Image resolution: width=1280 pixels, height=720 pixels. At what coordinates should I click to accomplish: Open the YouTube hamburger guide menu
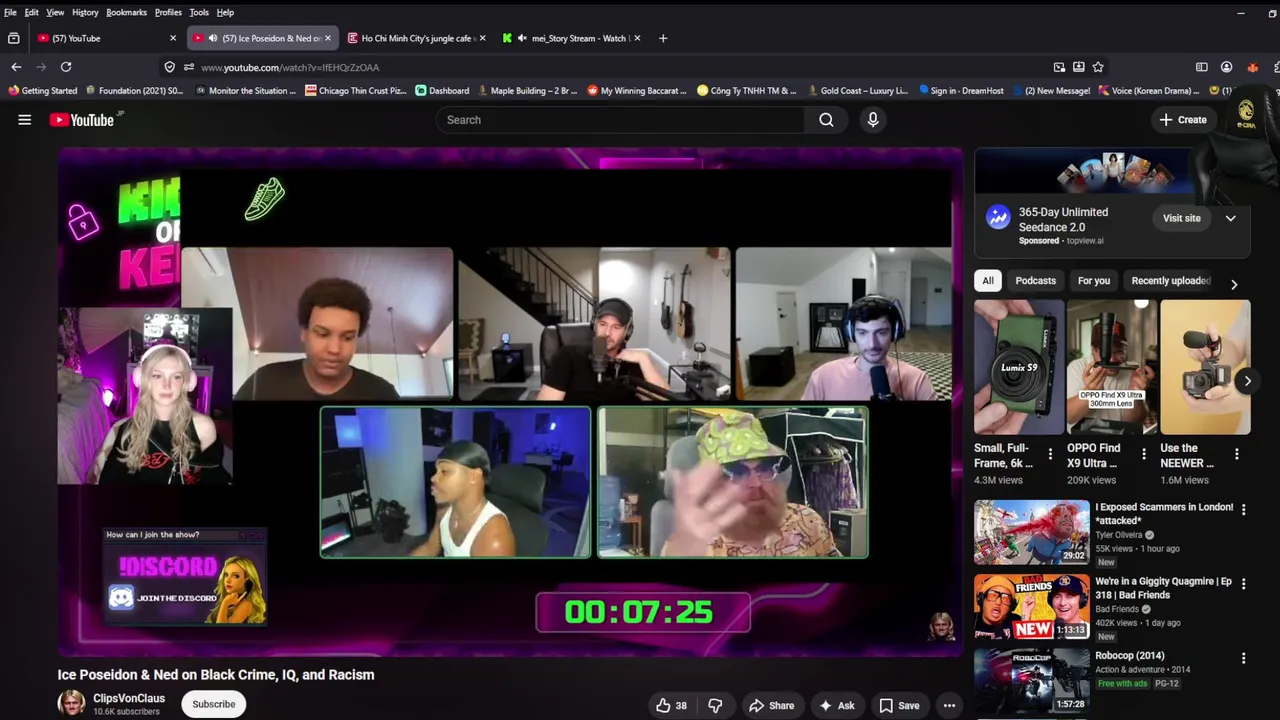(x=24, y=120)
